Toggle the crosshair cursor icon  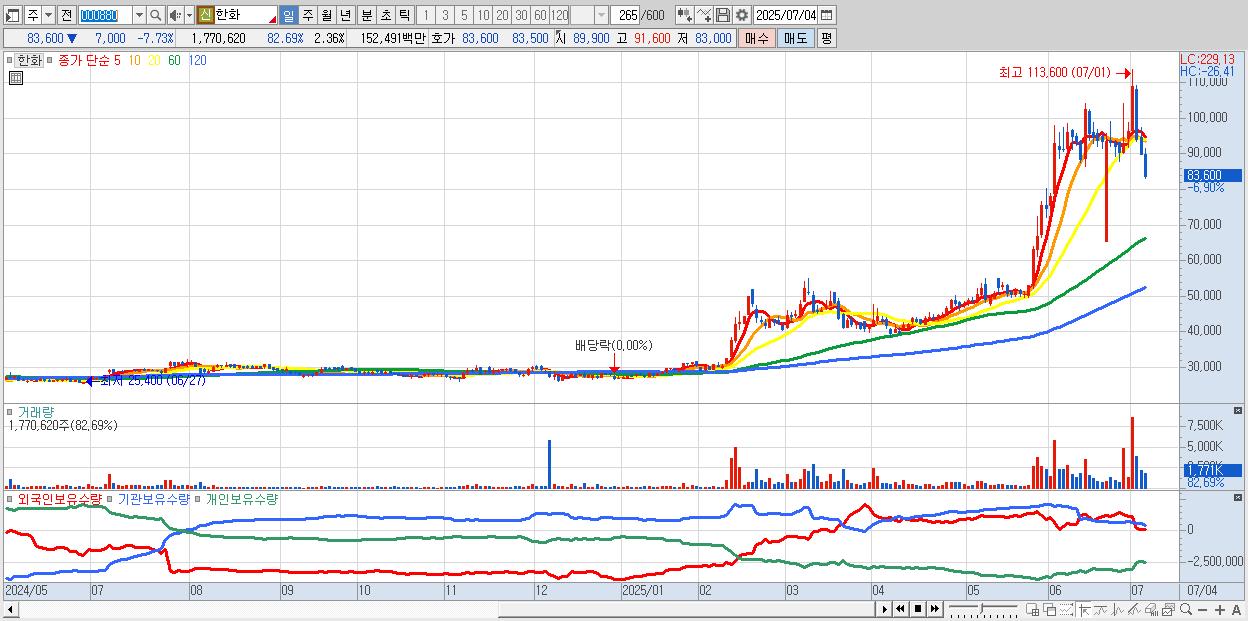[x=1085, y=609]
